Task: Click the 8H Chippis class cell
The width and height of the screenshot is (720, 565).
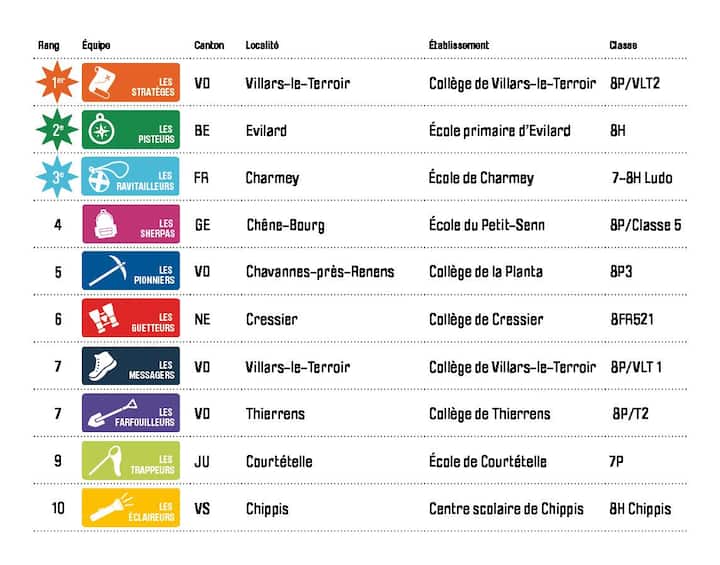Action: pos(640,509)
